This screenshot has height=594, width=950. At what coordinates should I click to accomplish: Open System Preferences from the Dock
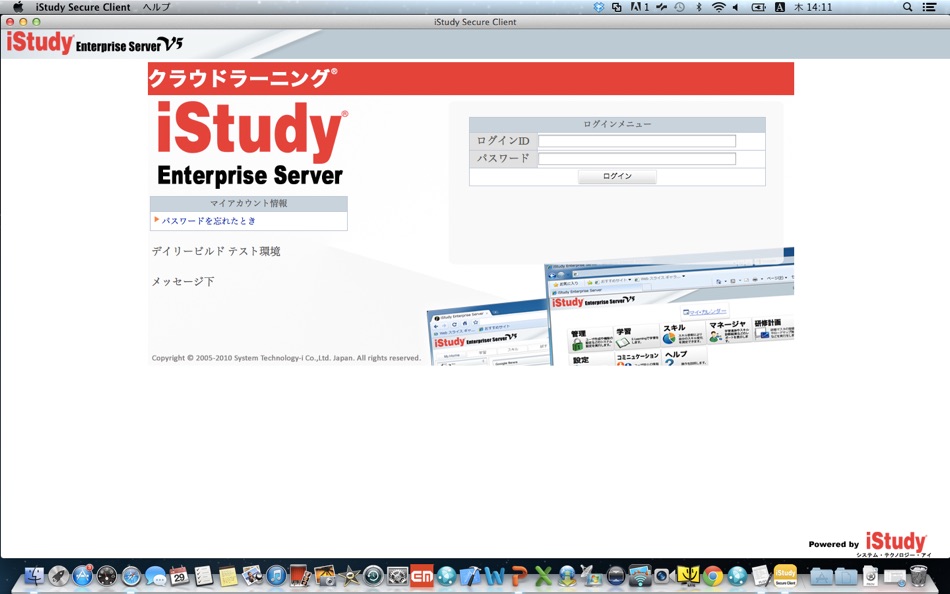[x=397, y=576]
